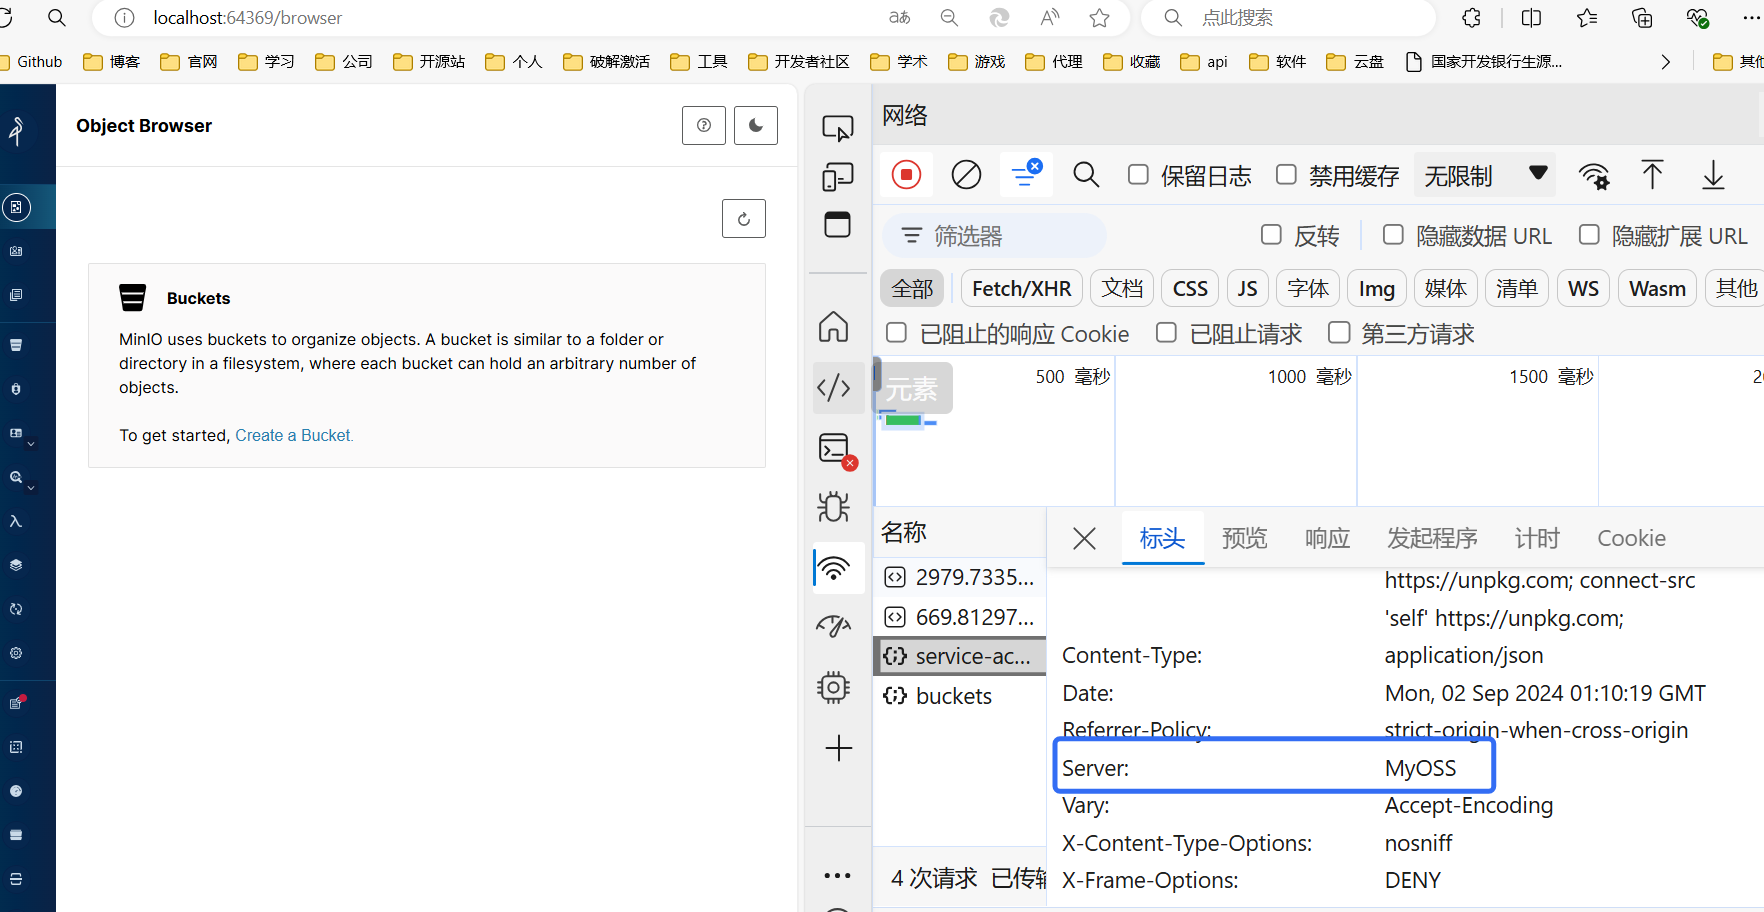This screenshot has height=912, width=1764.
Task: Enable the 保留日志 checkbox
Action: (x=1138, y=175)
